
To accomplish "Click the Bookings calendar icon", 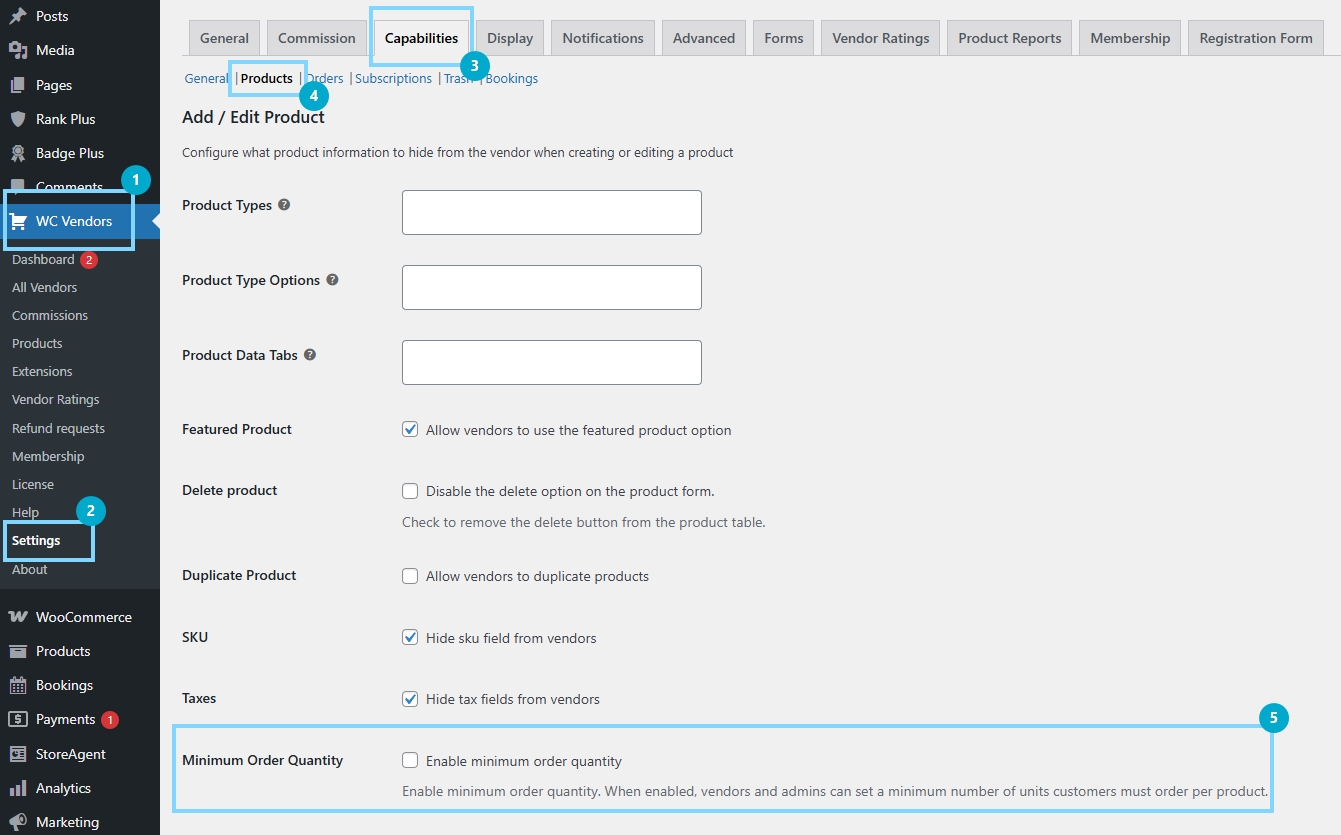I will pyautogui.click(x=18, y=685).
